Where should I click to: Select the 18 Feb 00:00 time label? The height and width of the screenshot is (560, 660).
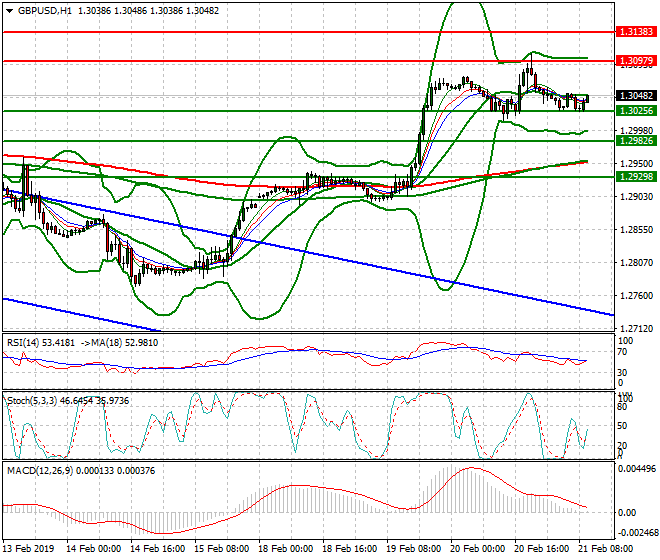click(x=285, y=549)
